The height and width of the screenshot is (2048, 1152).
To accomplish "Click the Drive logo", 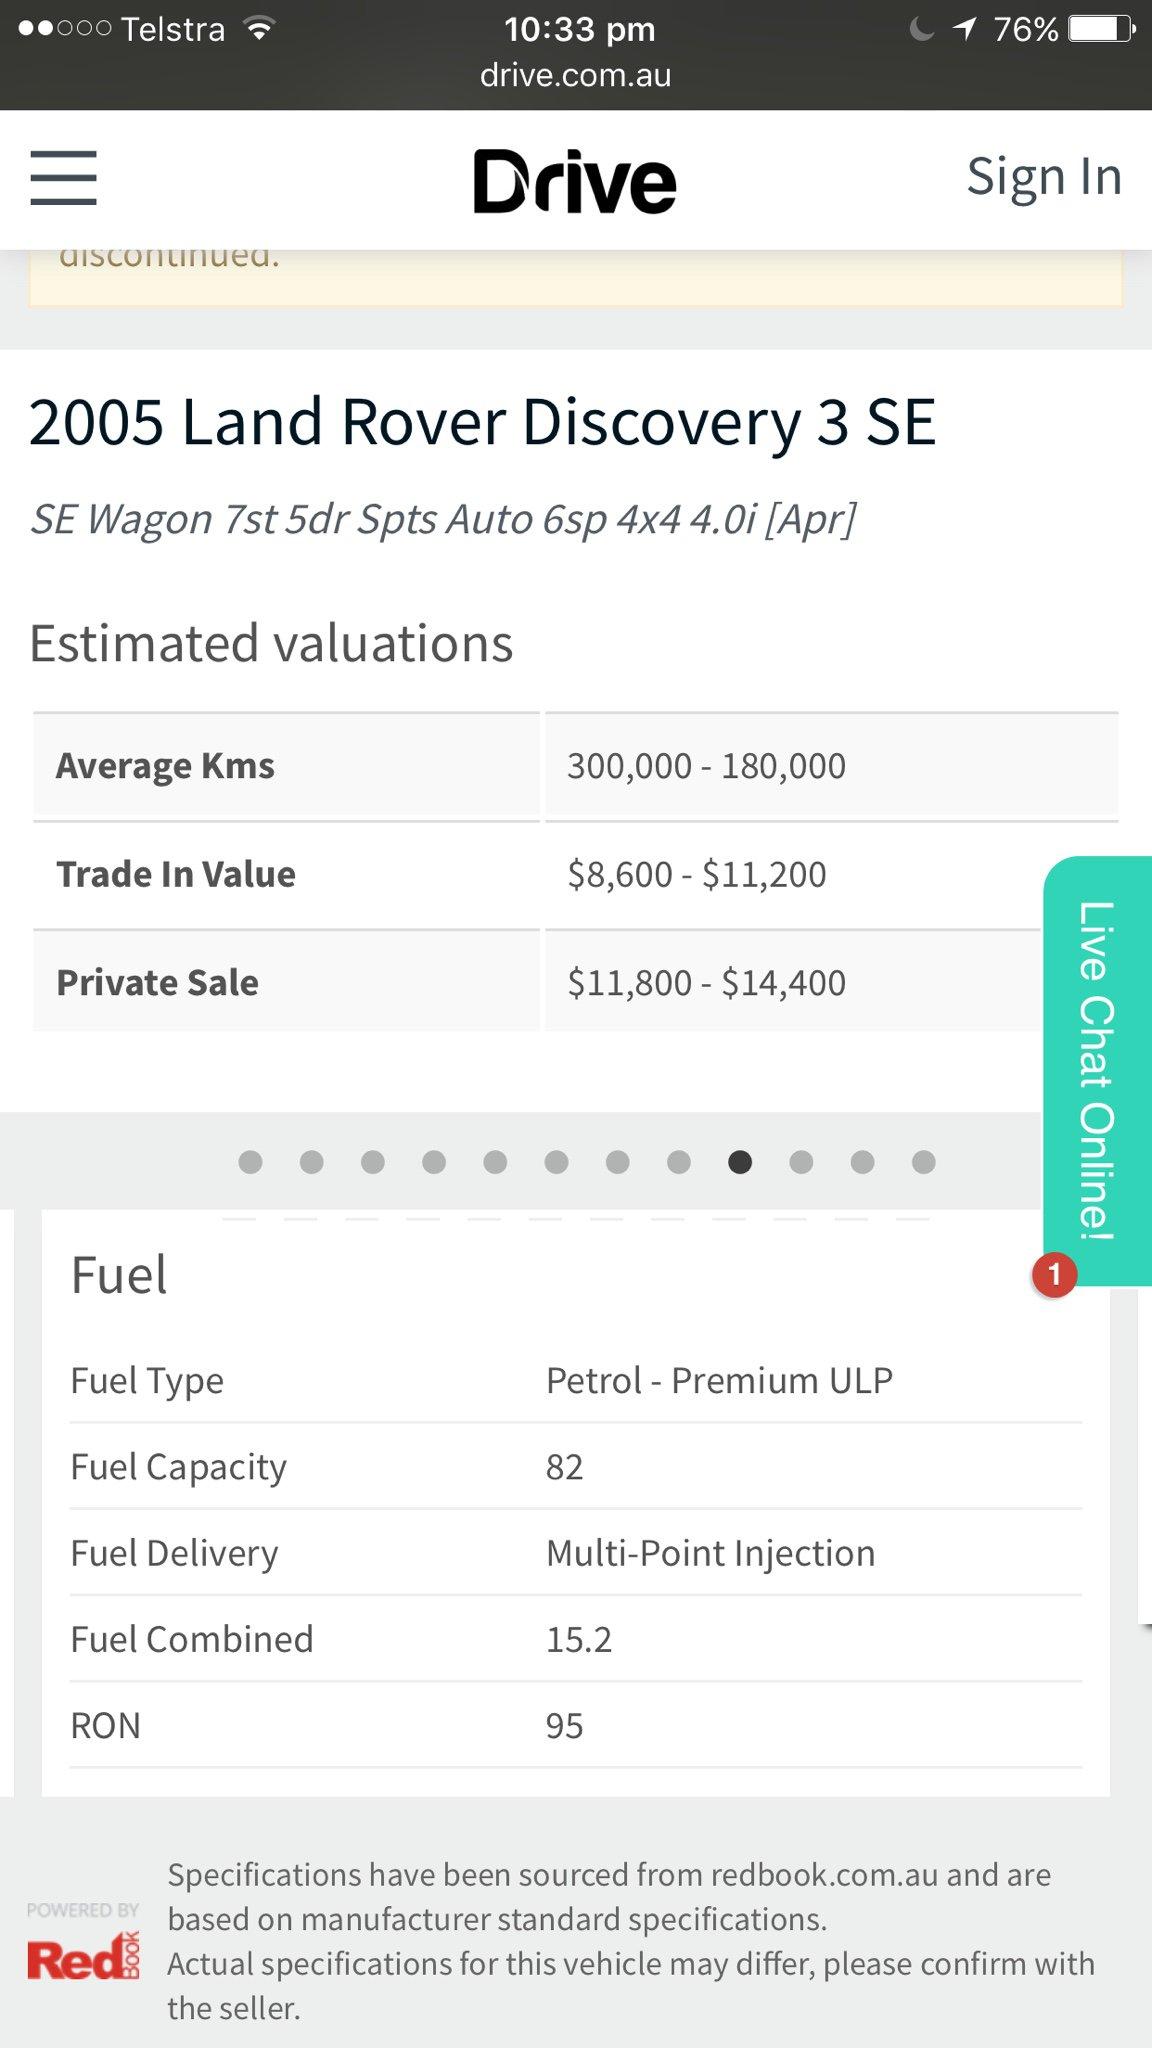I will (x=575, y=181).
